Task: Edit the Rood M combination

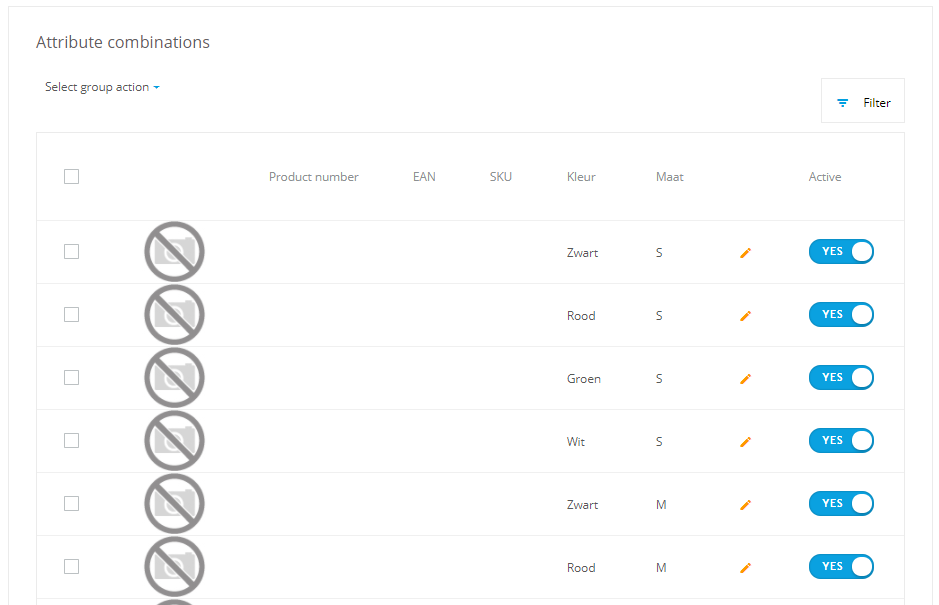Action: pyautogui.click(x=745, y=568)
